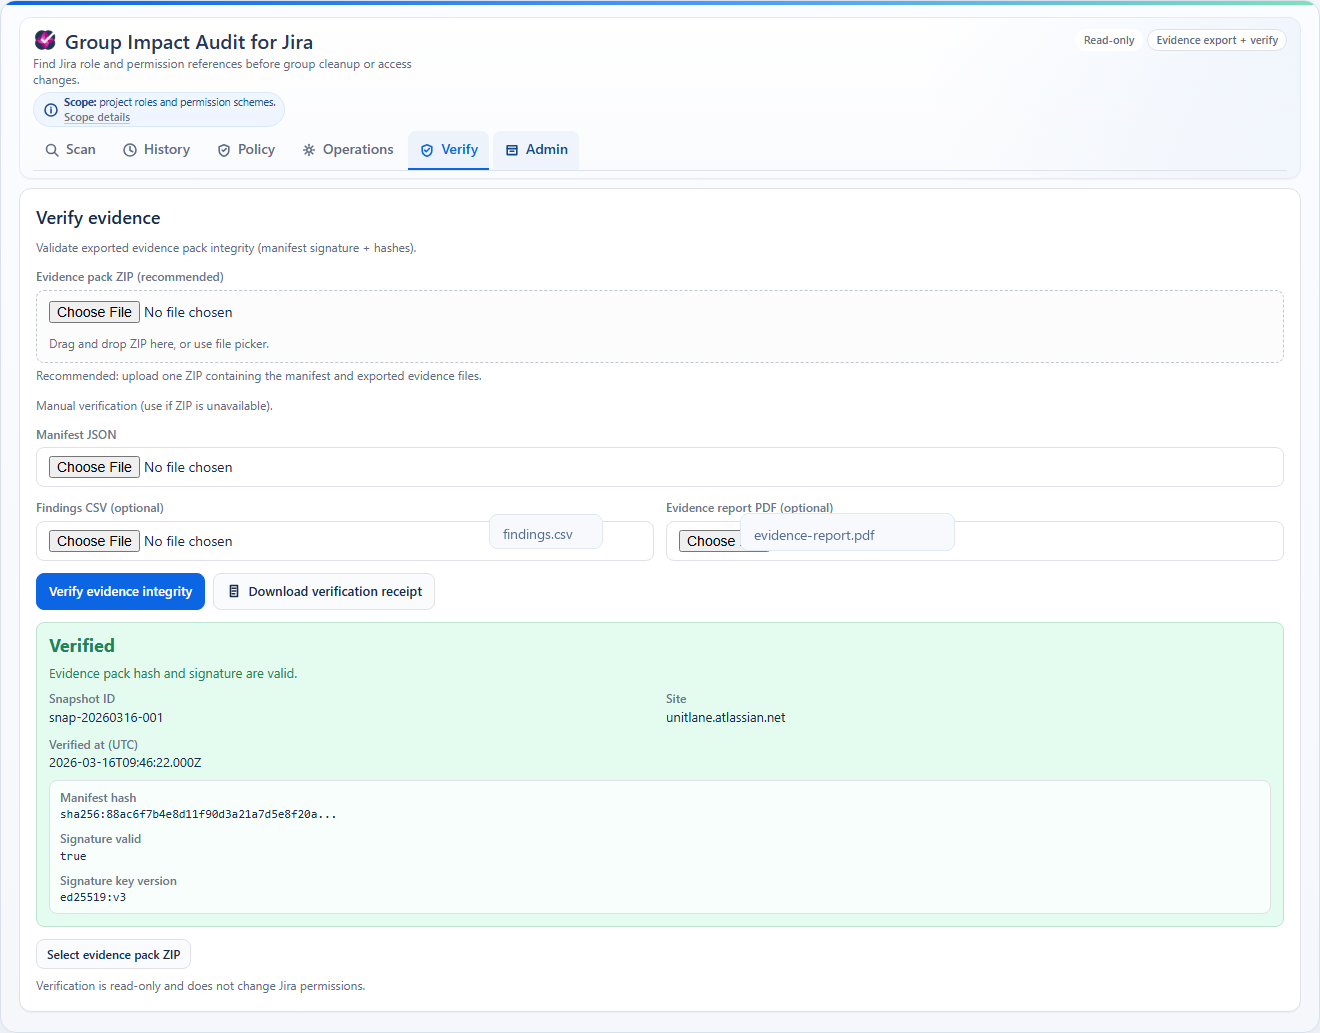Click the Scan magnifier icon
Screen dimensions: 1320x1033
click(52, 150)
